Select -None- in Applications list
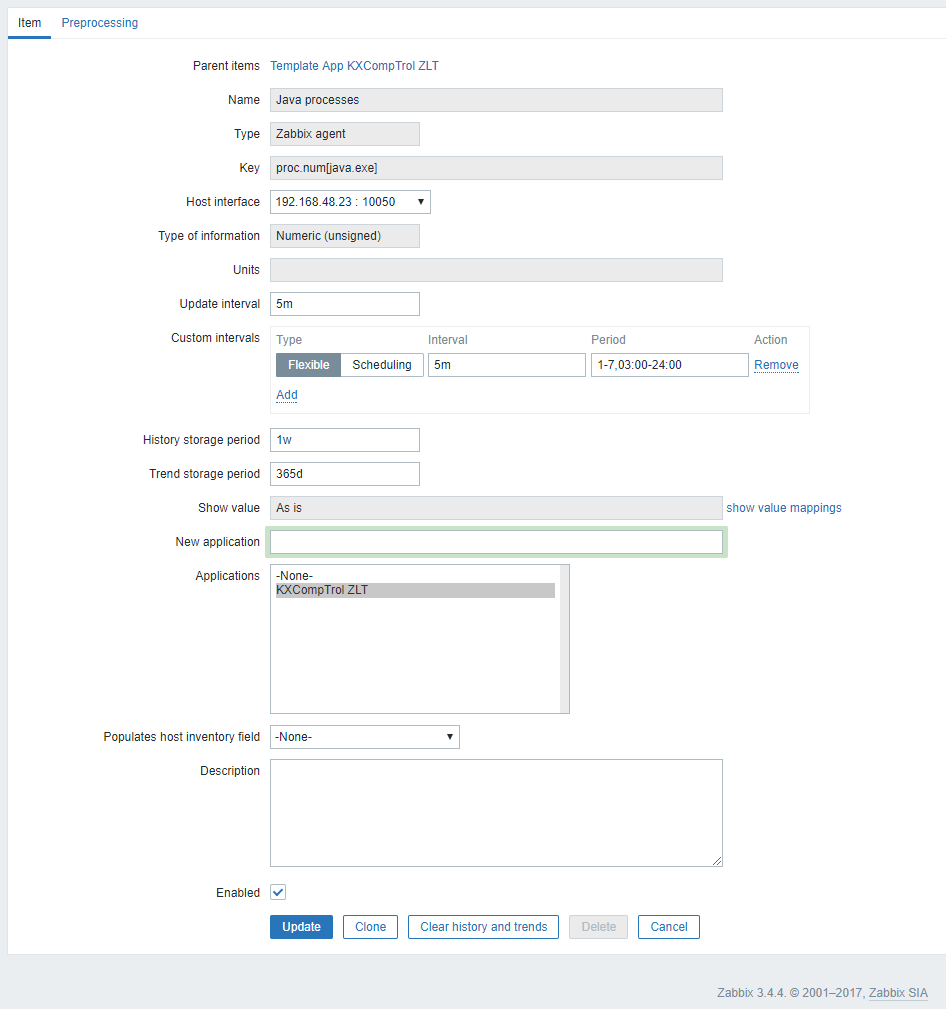946x1009 pixels. tap(295, 576)
